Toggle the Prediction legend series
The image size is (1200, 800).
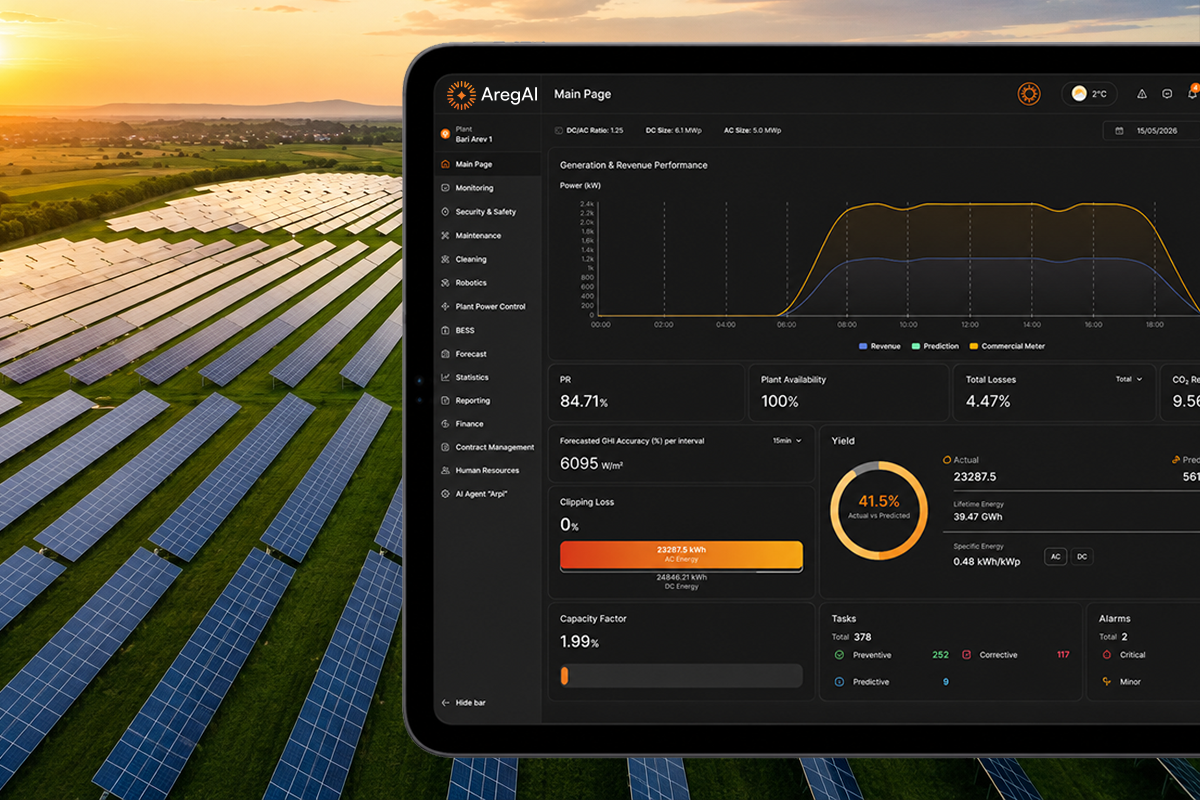tap(935, 346)
